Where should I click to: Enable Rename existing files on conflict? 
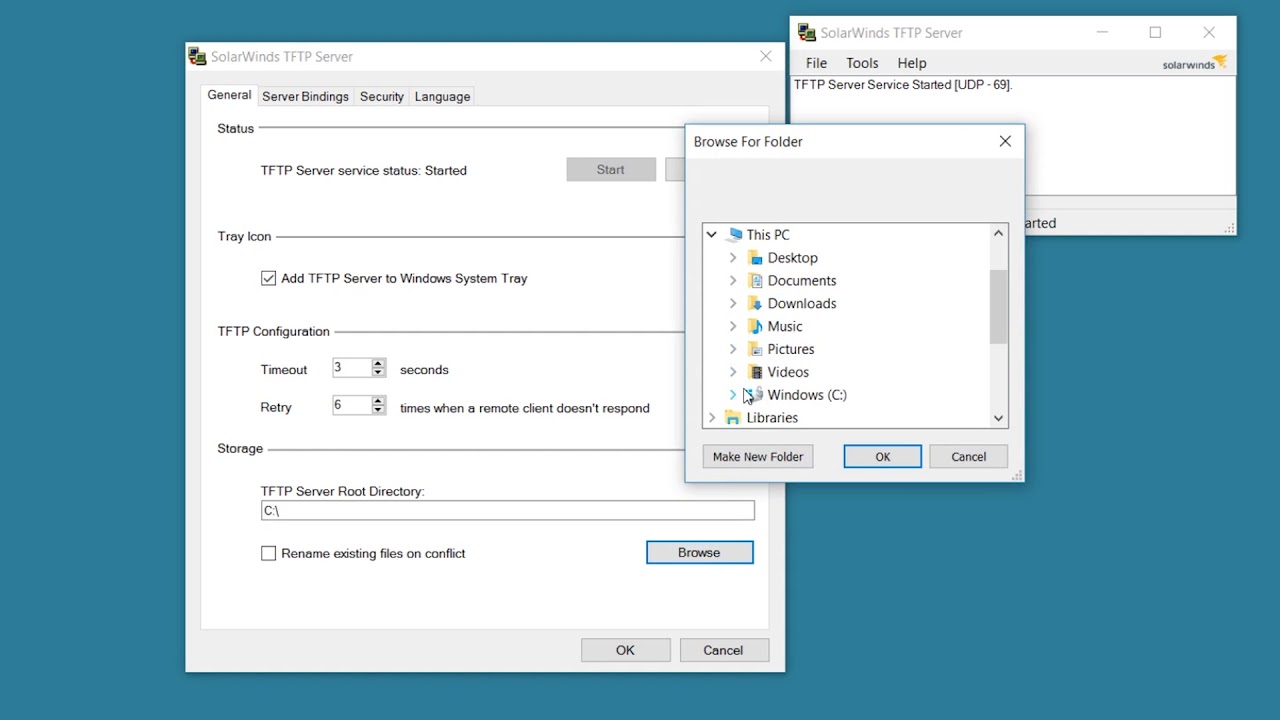click(x=268, y=553)
